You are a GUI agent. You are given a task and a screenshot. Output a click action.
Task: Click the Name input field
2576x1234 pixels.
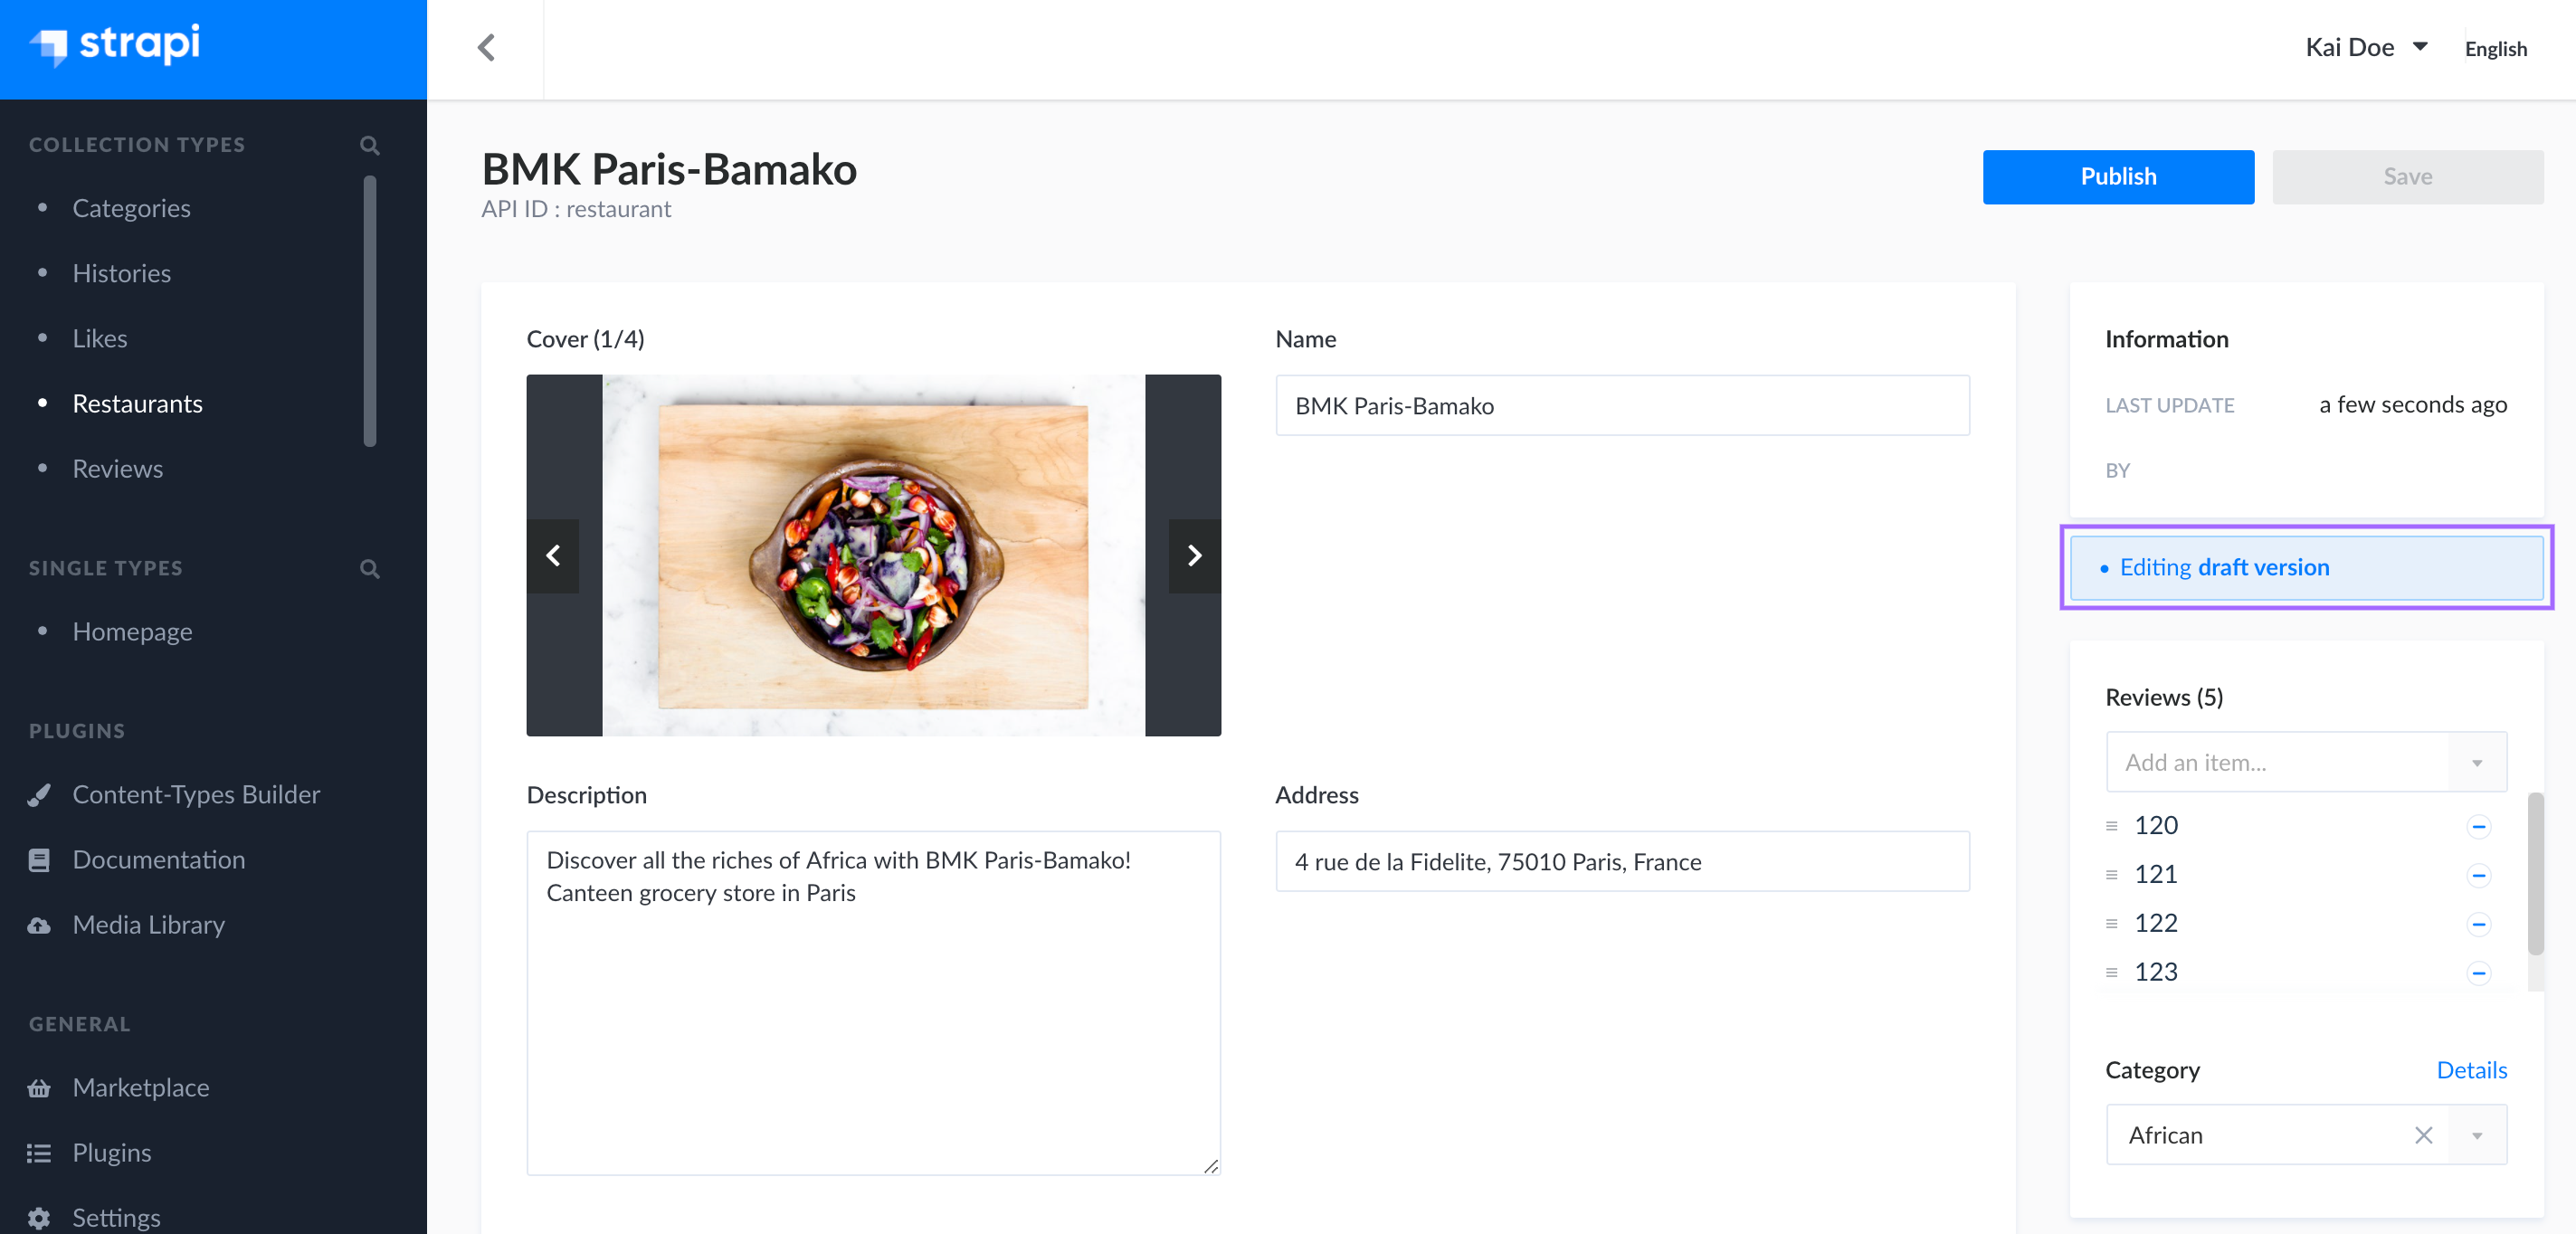[x=1623, y=404]
